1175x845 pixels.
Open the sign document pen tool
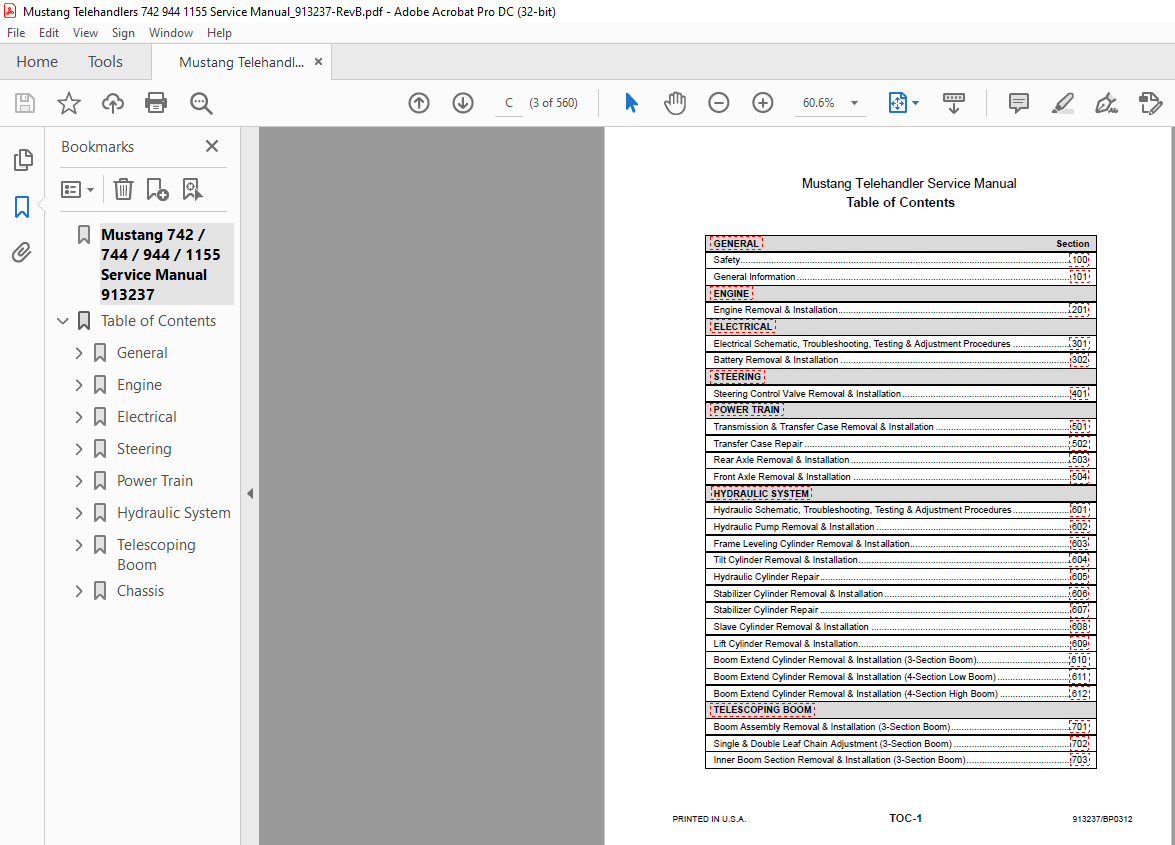[1106, 103]
